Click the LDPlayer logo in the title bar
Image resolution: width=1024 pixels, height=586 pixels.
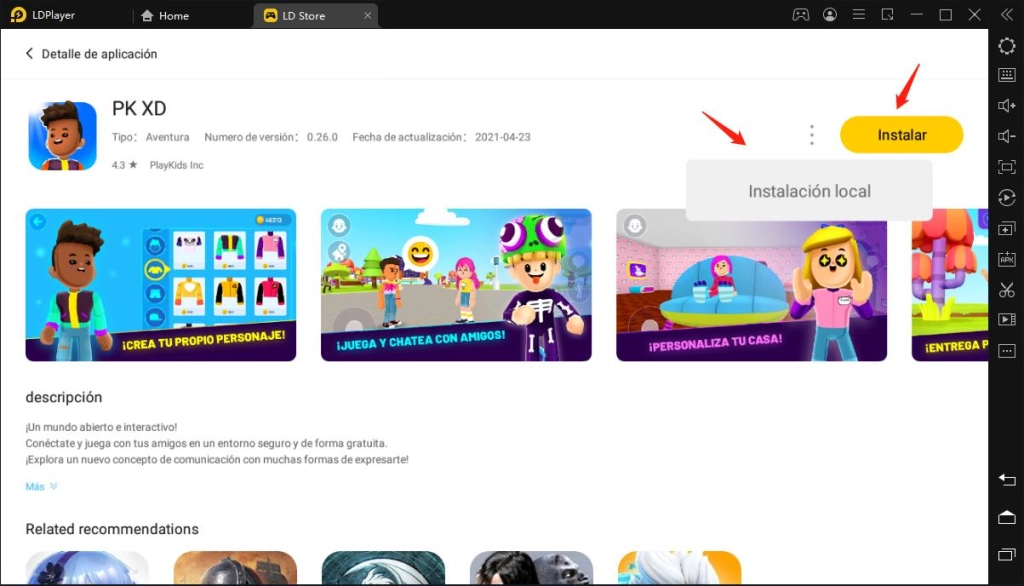18,15
